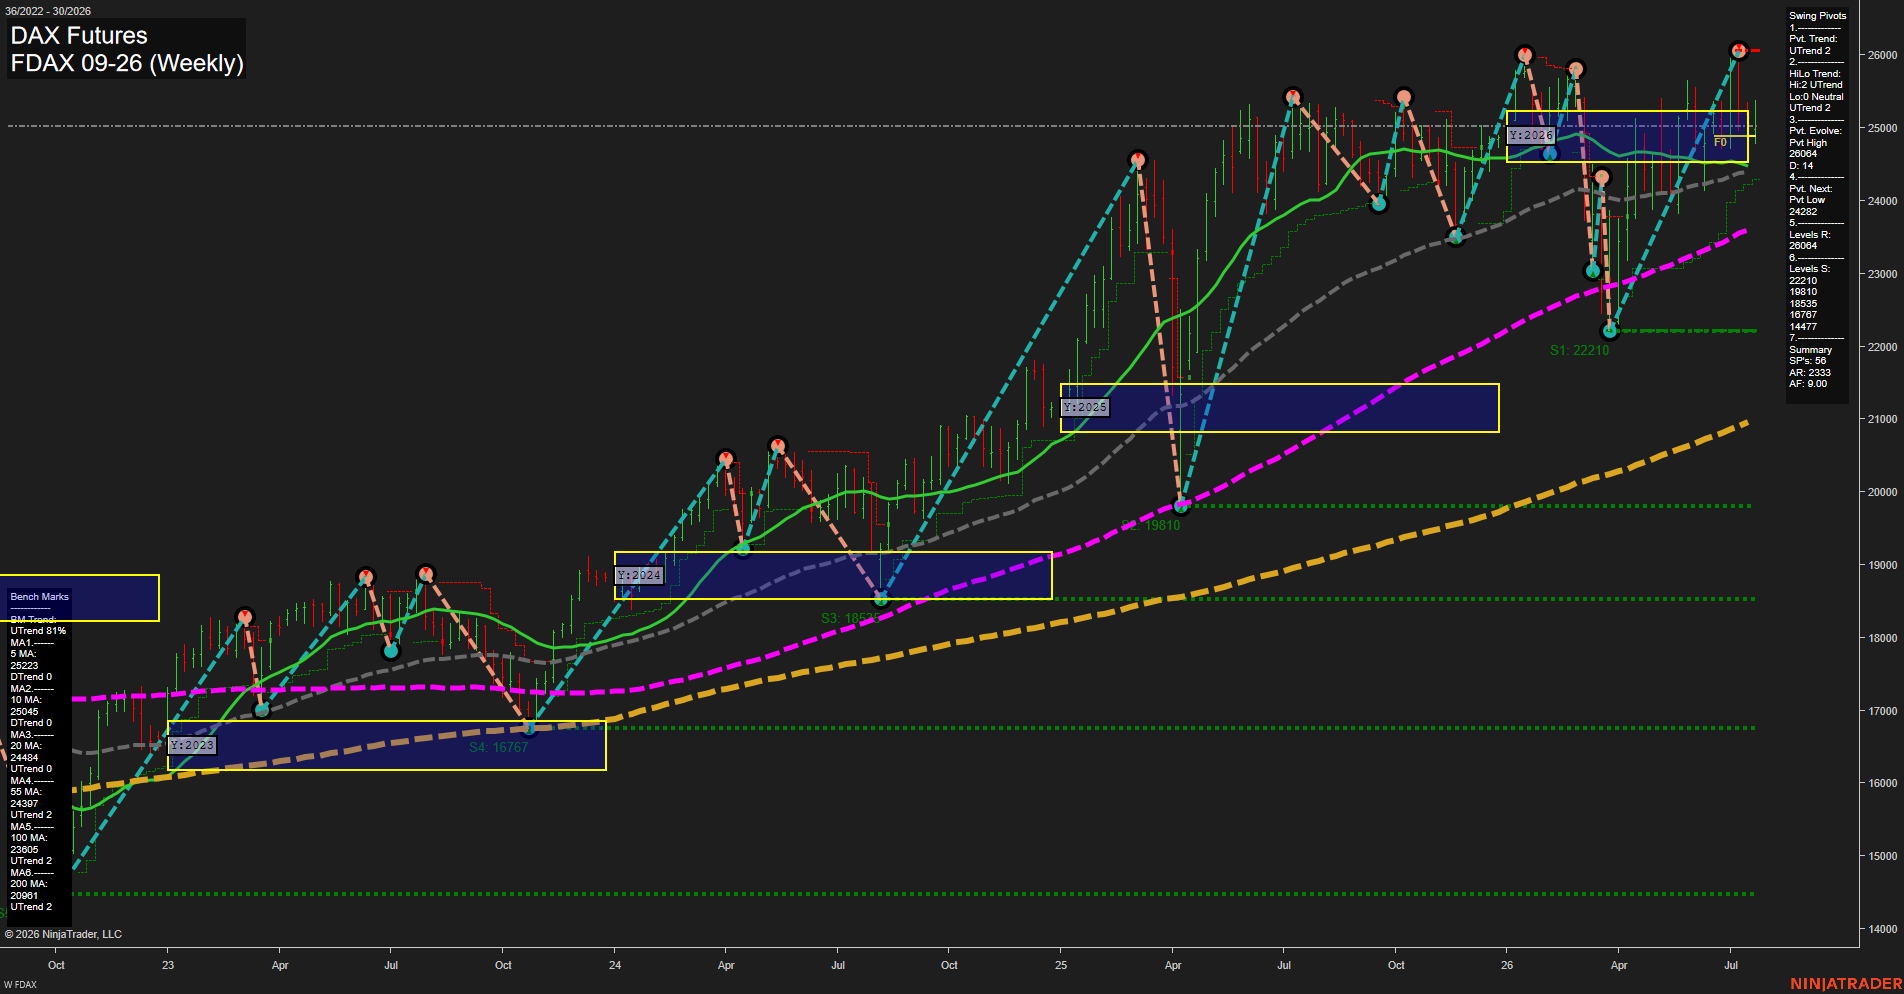This screenshot has width=1904, height=994.
Task: Click the 26 year label on time axis
Action: (1507, 965)
